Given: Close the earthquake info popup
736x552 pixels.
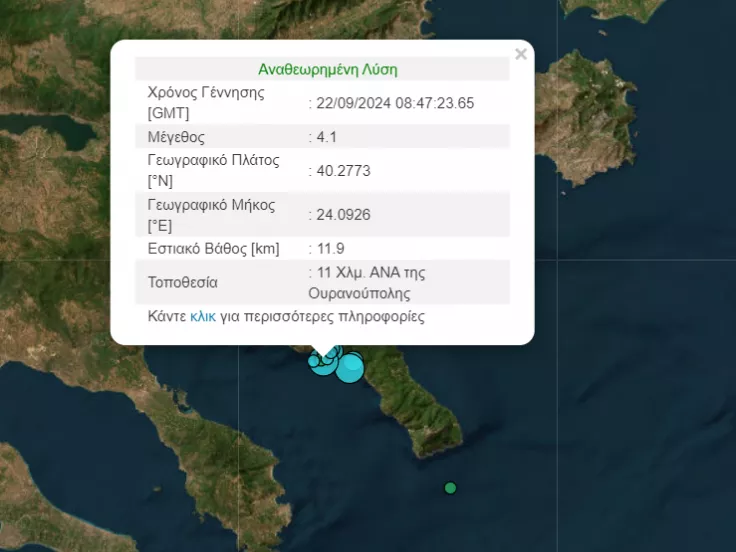Looking at the screenshot, I should (x=520, y=55).
